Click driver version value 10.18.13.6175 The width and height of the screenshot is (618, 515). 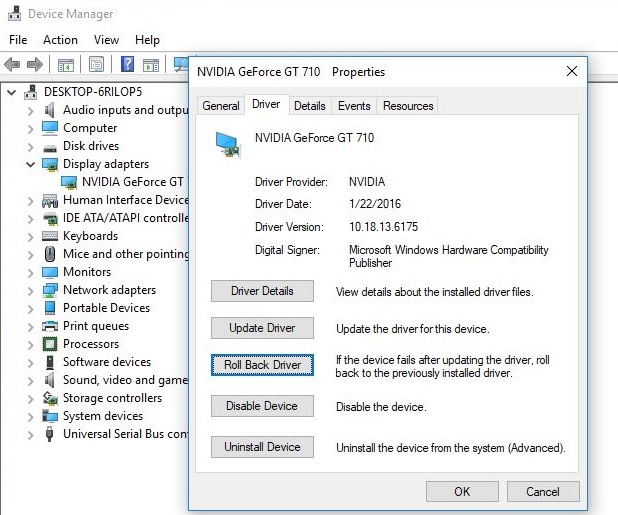383,227
